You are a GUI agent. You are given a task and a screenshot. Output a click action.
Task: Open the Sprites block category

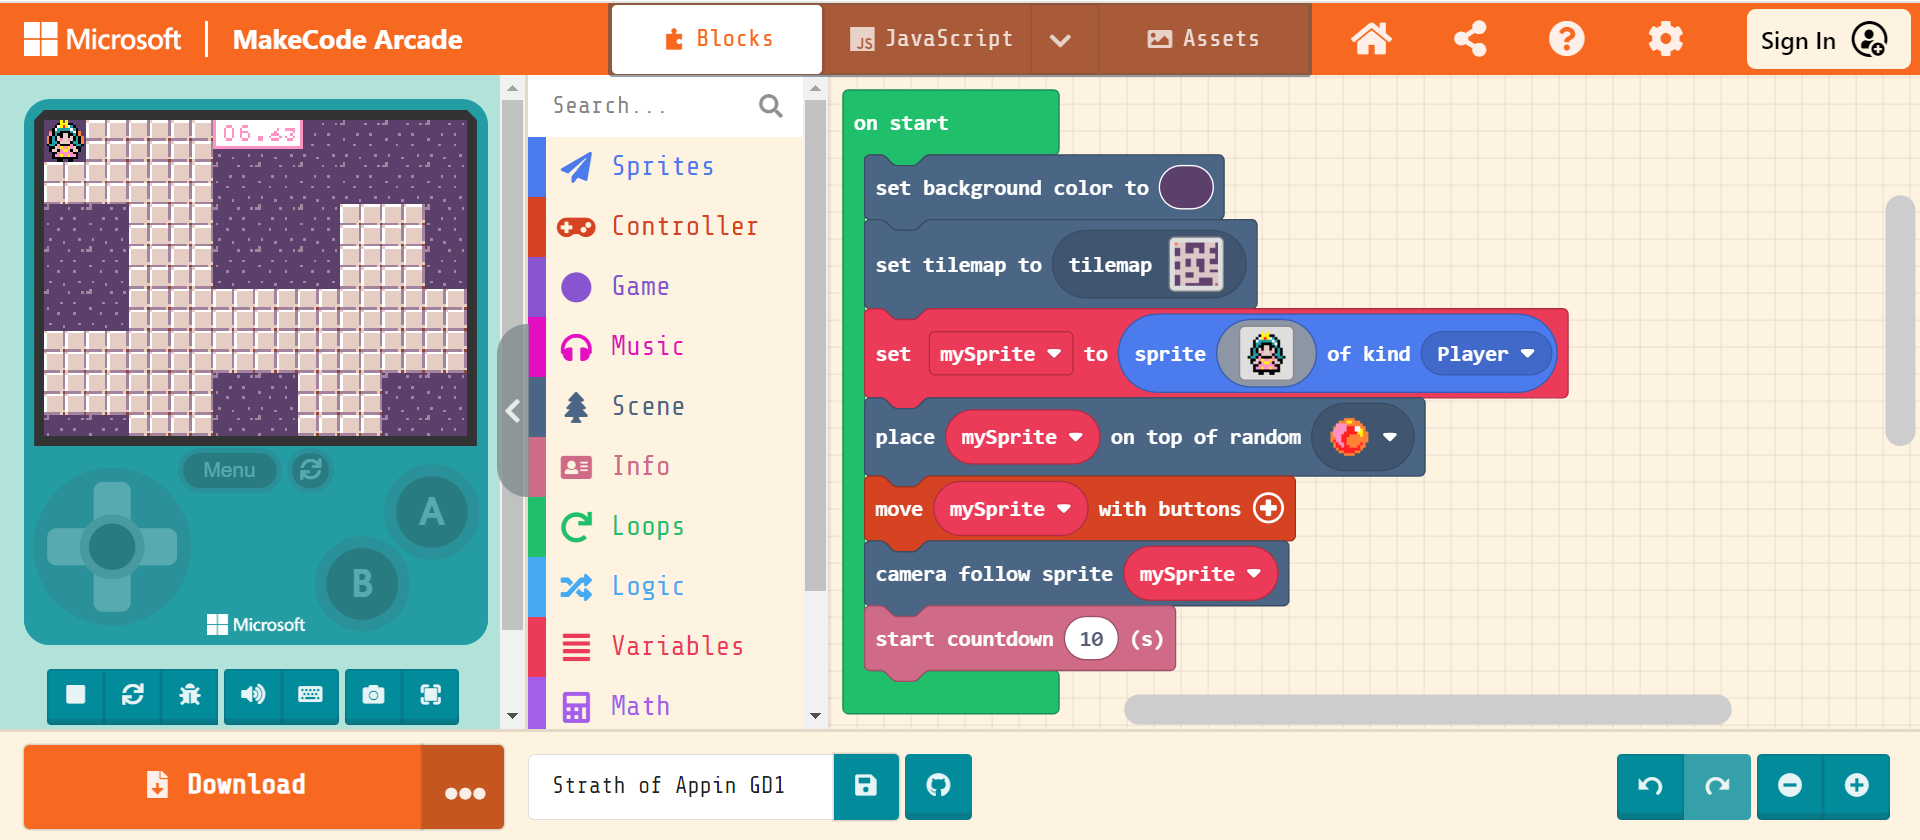(666, 166)
